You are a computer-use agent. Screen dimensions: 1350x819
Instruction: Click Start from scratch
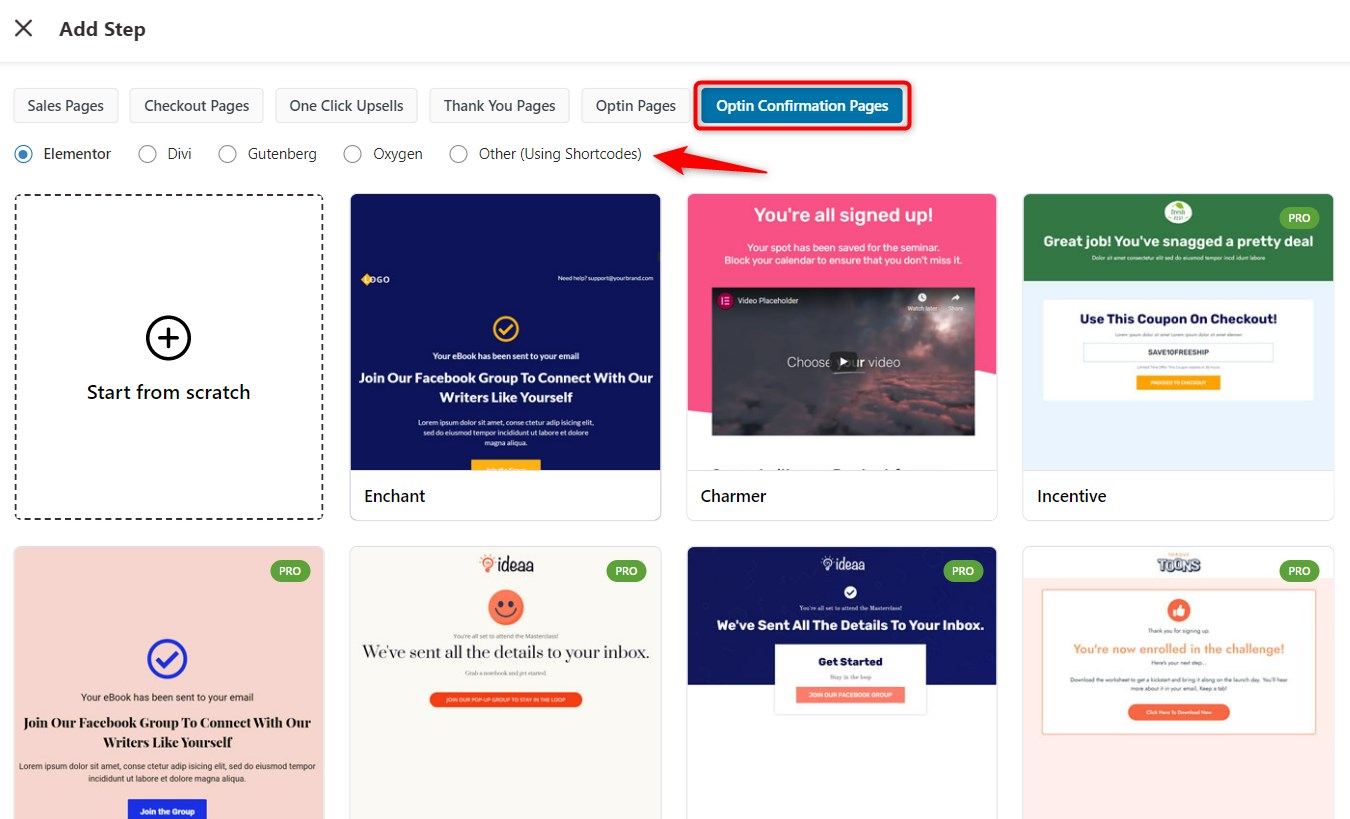click(x=168, y=391)
